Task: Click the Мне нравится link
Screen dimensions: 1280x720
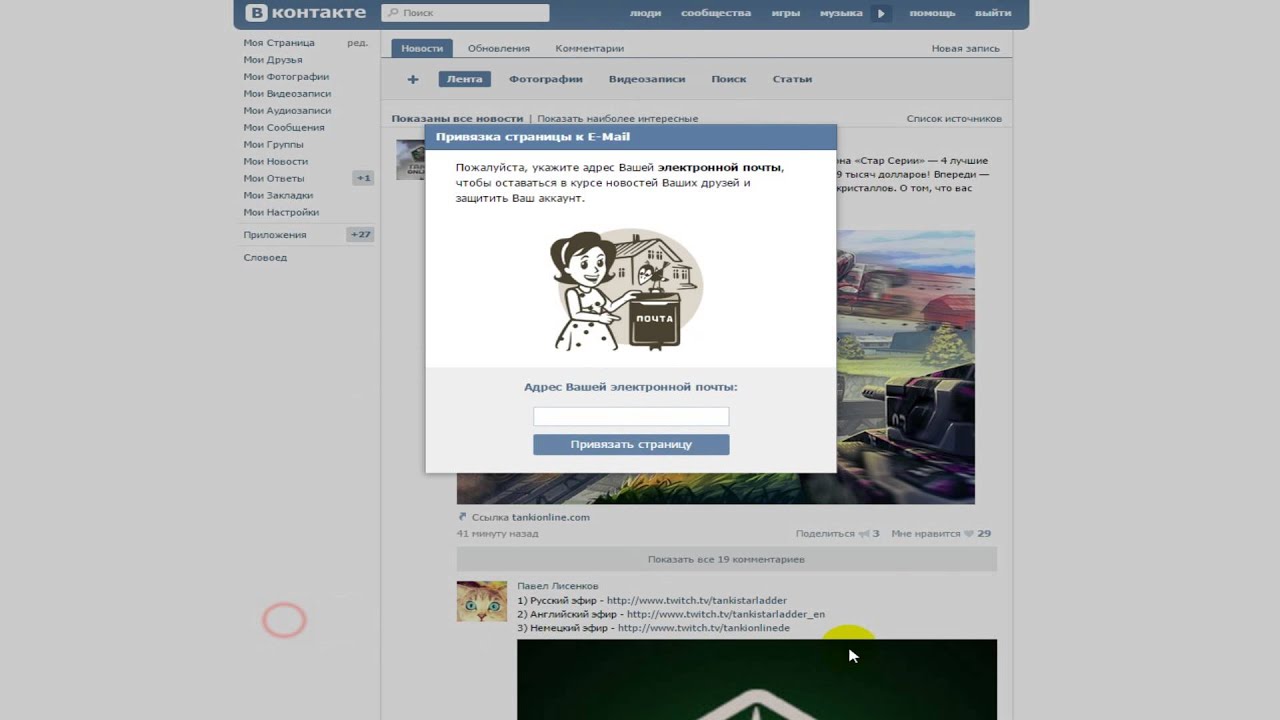Action: (925, 534)
